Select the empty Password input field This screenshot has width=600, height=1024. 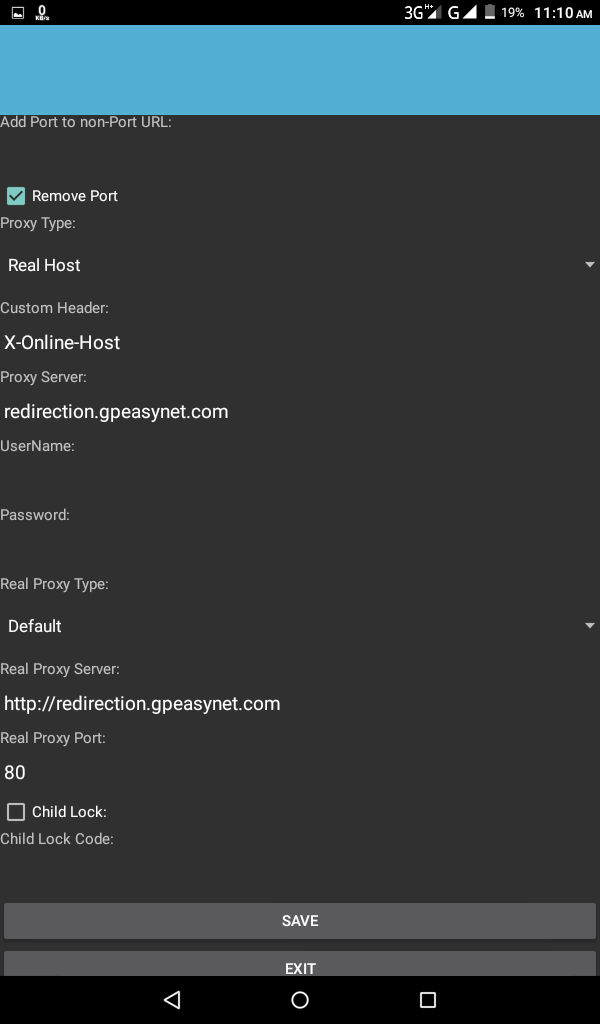[300, 549]
